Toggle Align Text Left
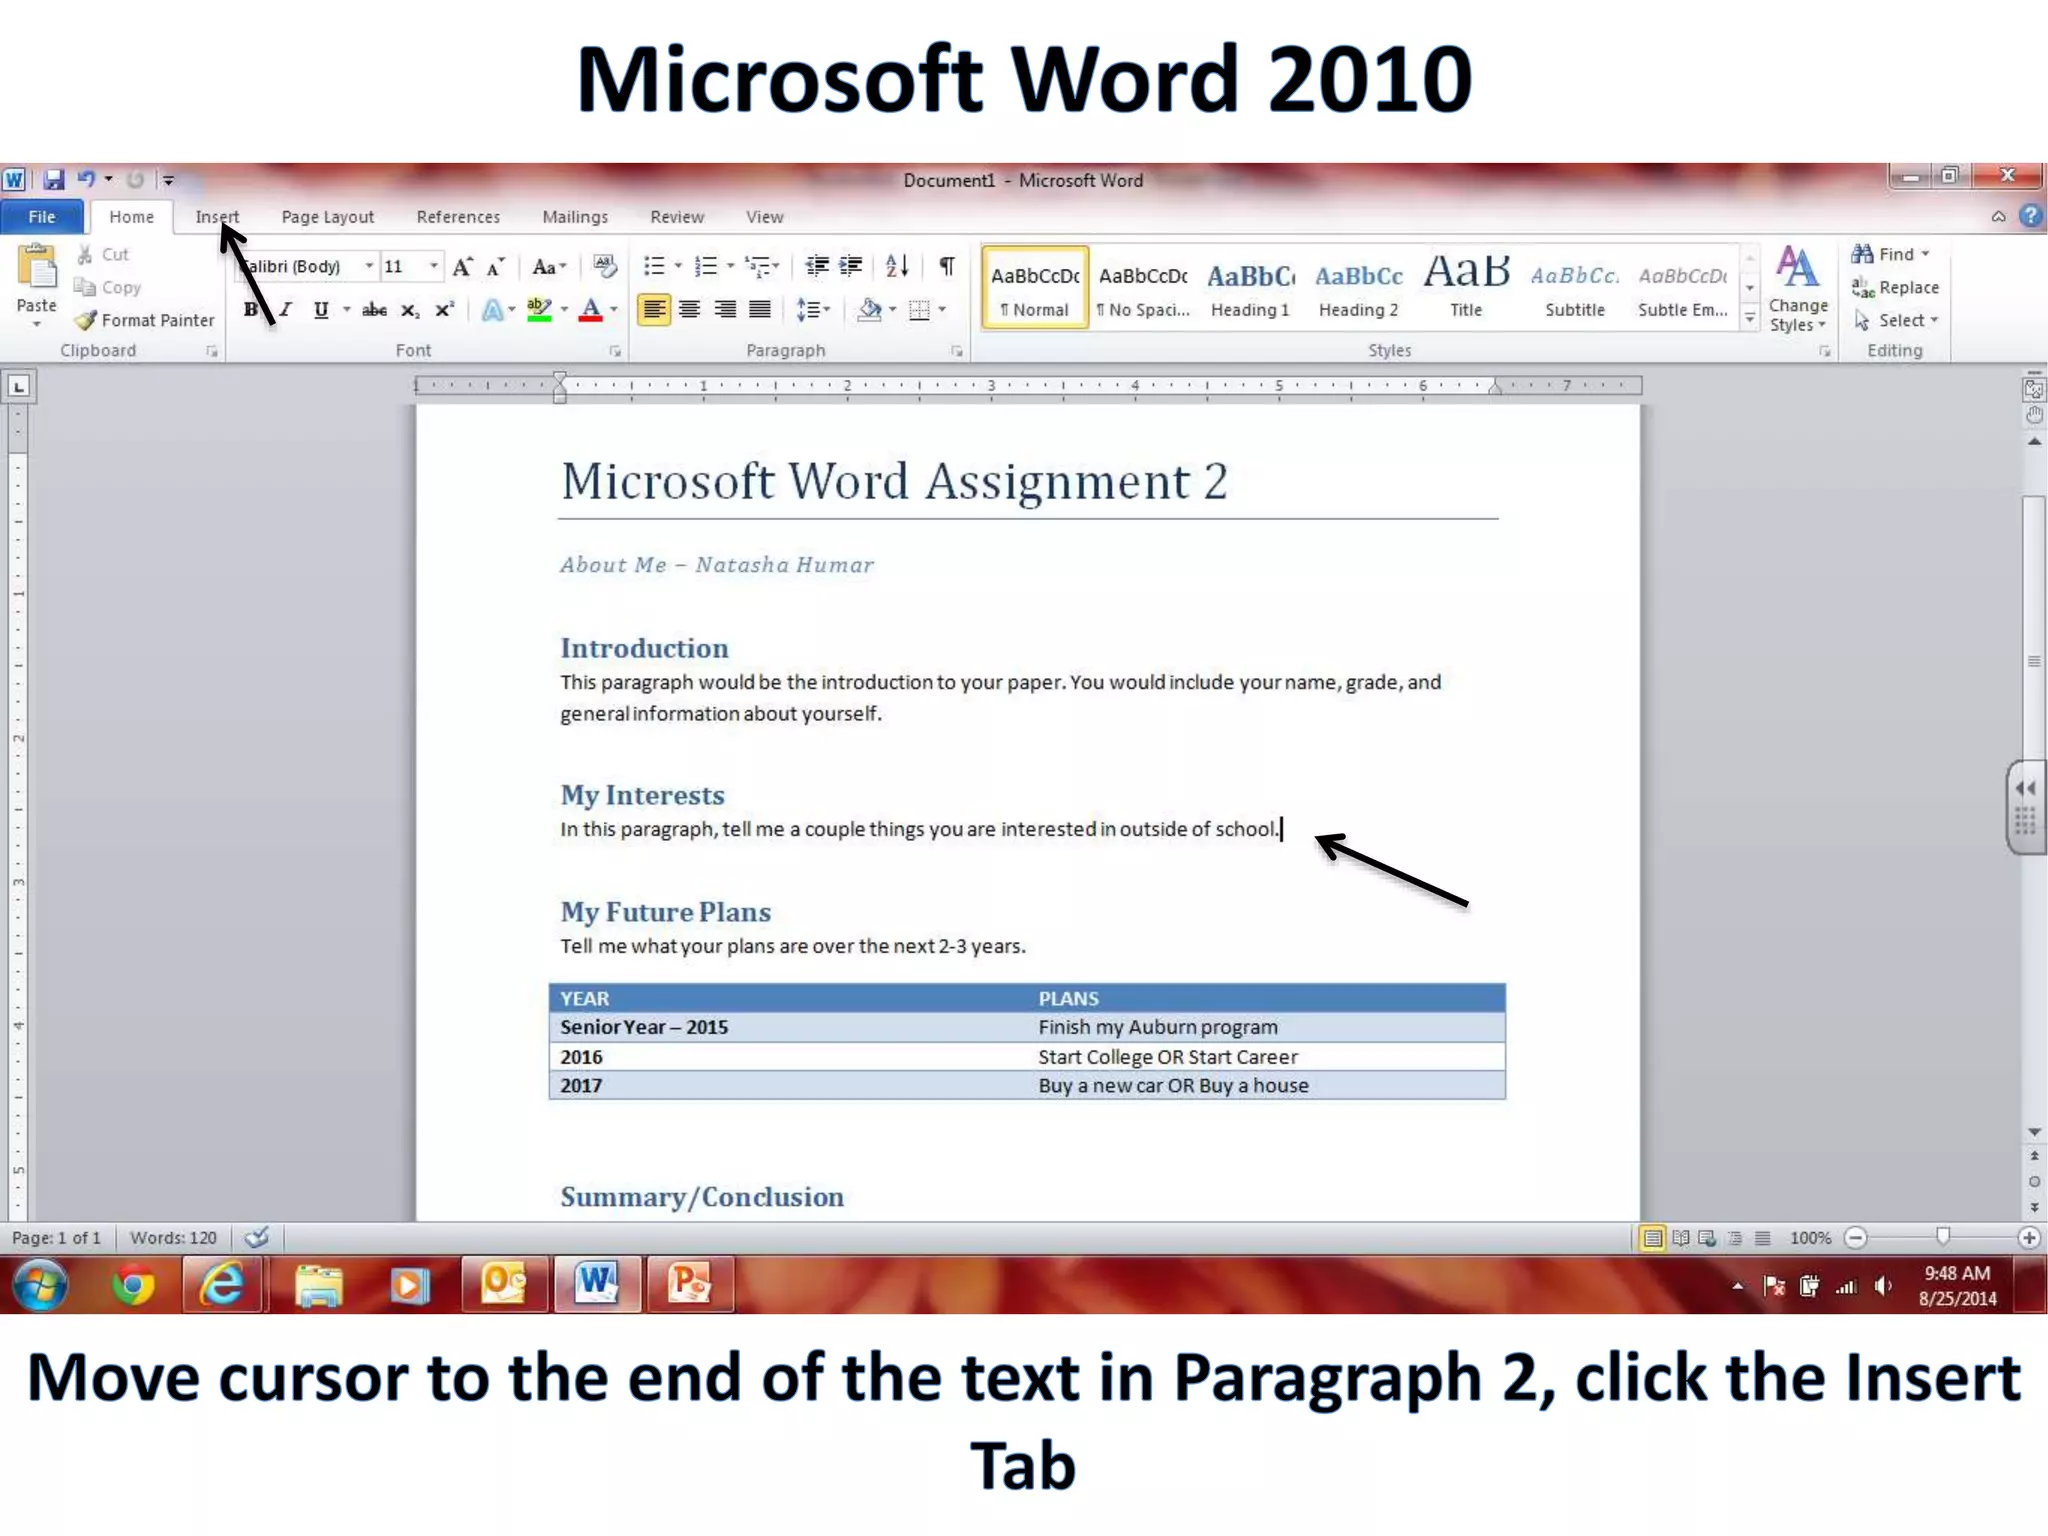2048x1536 pixels. click(x=654, y=310)
